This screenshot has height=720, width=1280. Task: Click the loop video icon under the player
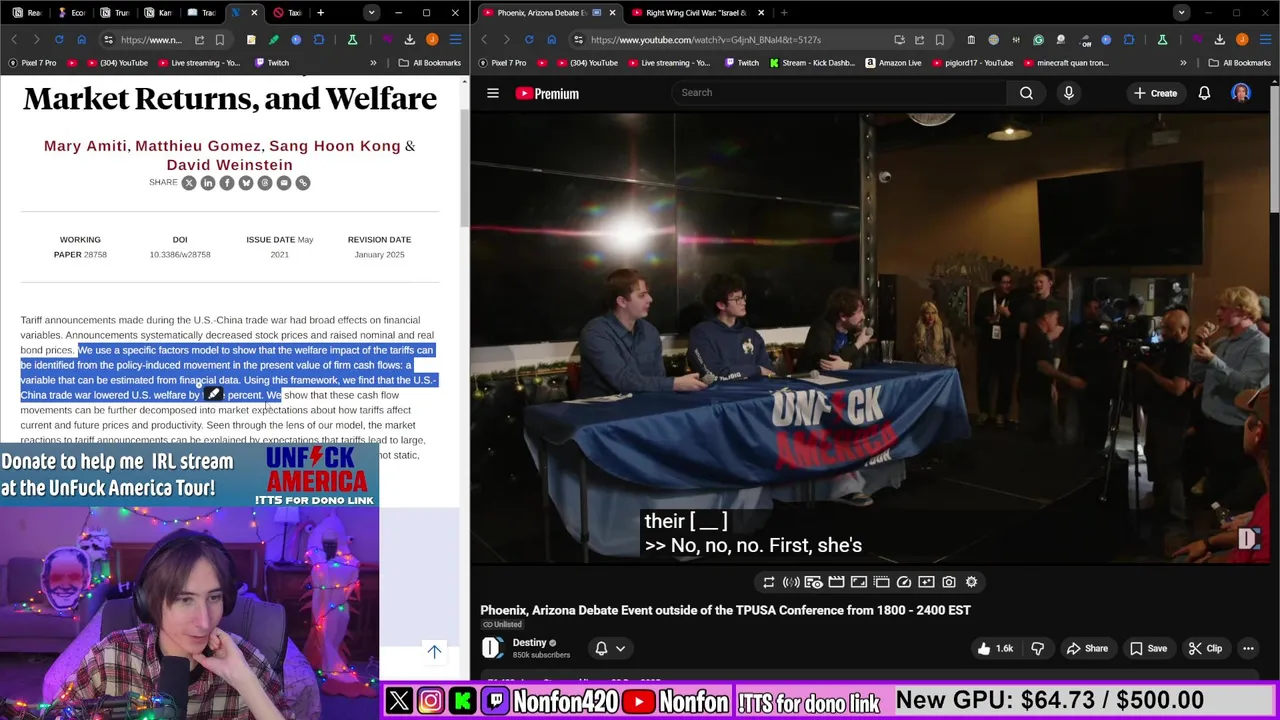coord(768,582)
